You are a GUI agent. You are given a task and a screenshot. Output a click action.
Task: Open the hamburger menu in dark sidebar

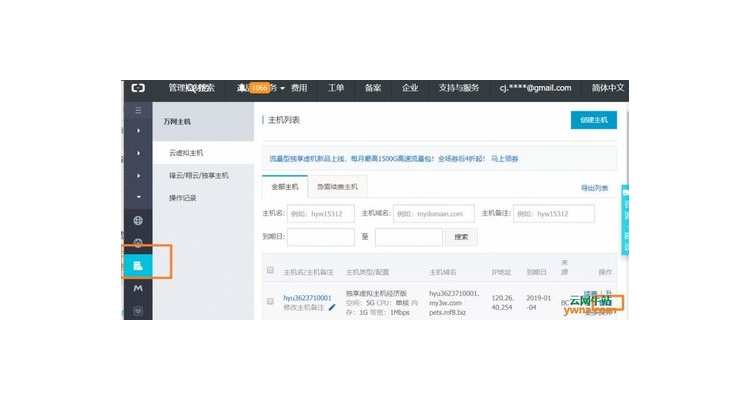138,111
